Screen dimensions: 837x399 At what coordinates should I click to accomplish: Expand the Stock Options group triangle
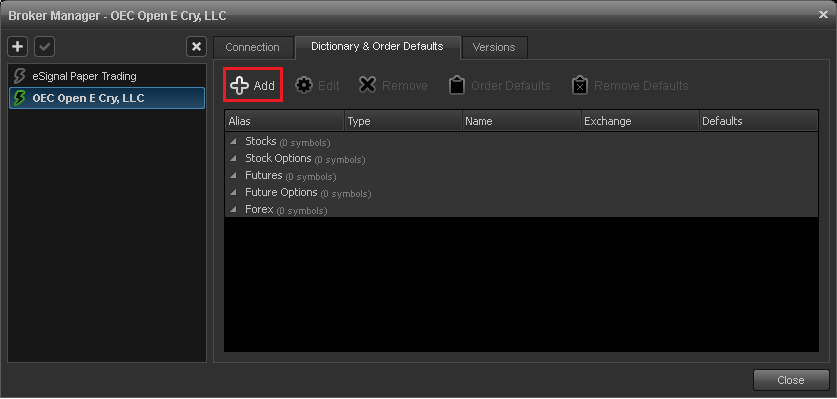pyautogui.click(x=233, y=159)
